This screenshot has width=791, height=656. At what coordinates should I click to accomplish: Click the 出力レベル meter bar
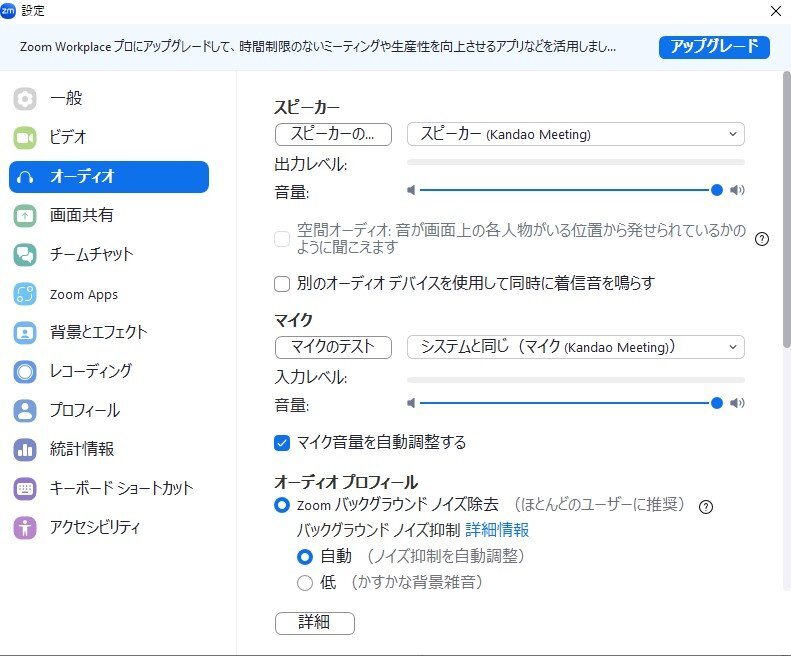[x=576, y=162]
